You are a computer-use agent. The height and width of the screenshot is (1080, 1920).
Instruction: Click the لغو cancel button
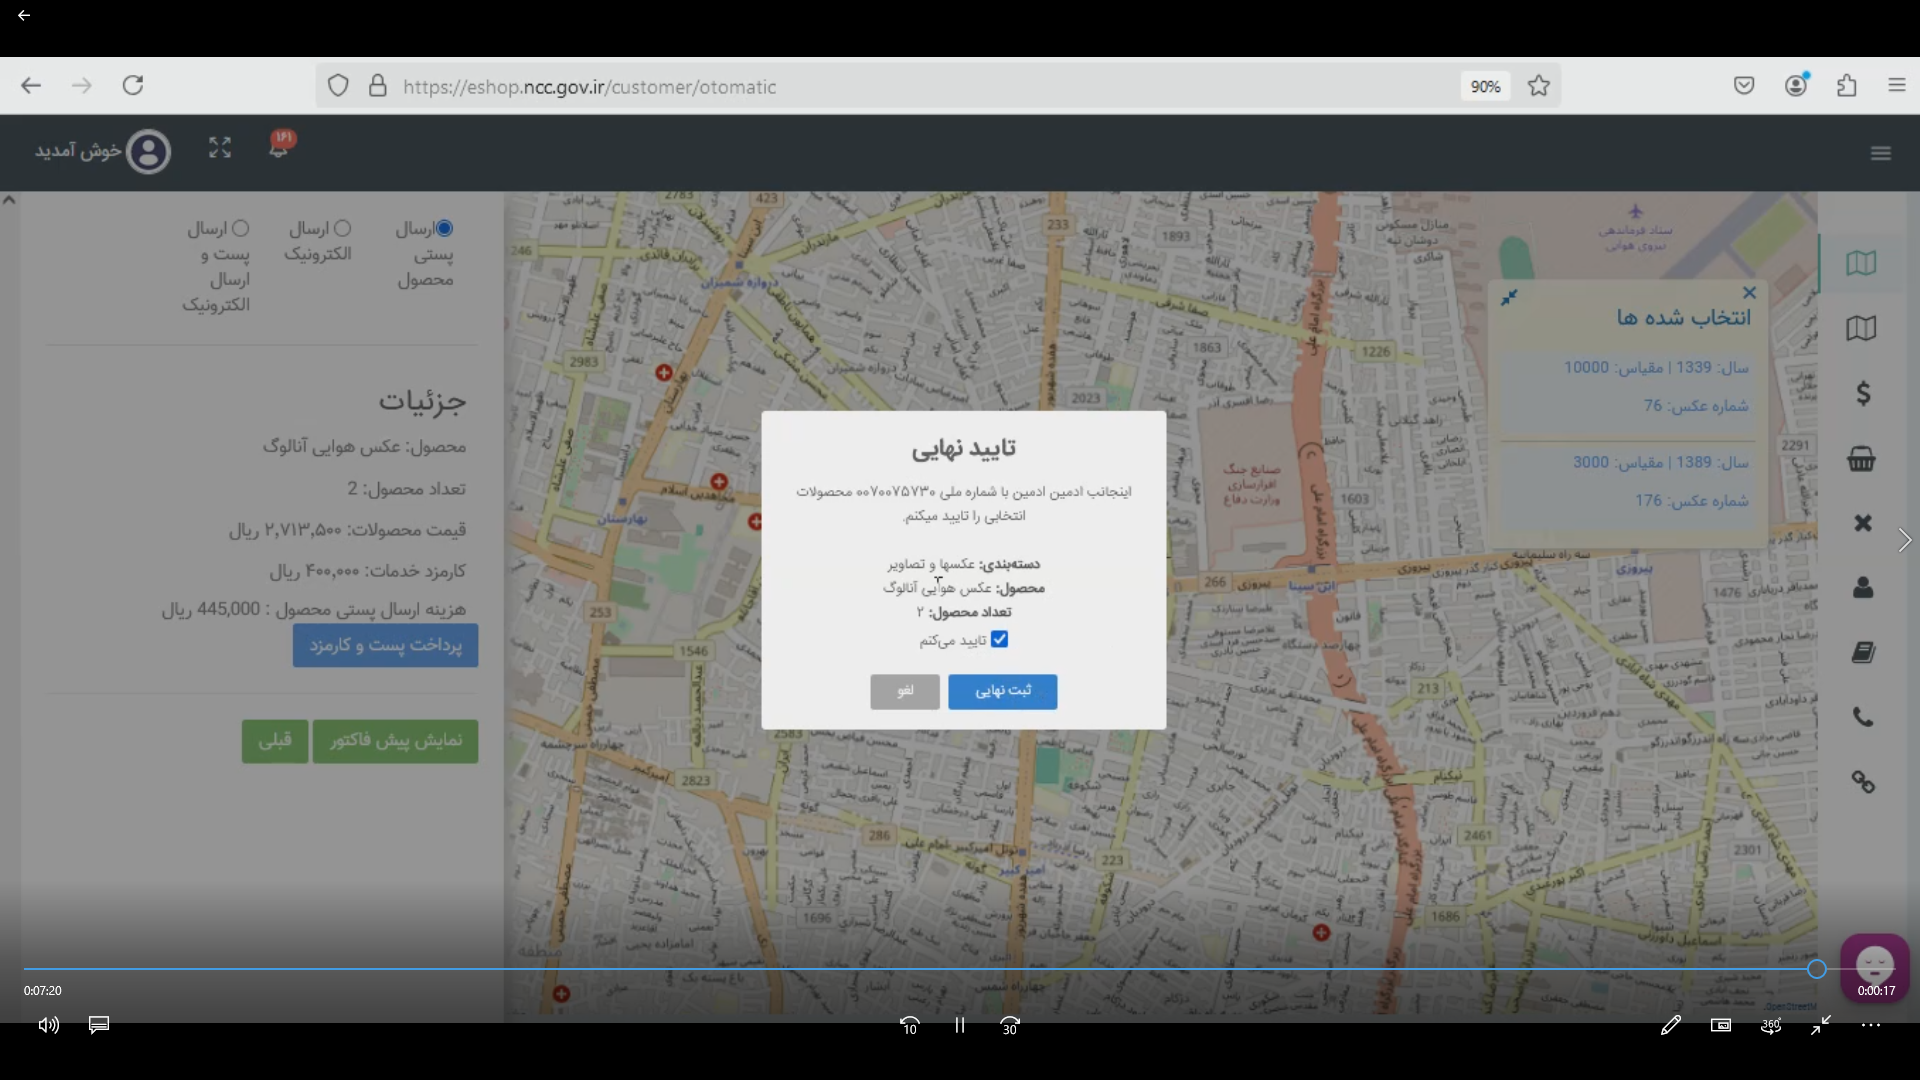click(905, 691)
